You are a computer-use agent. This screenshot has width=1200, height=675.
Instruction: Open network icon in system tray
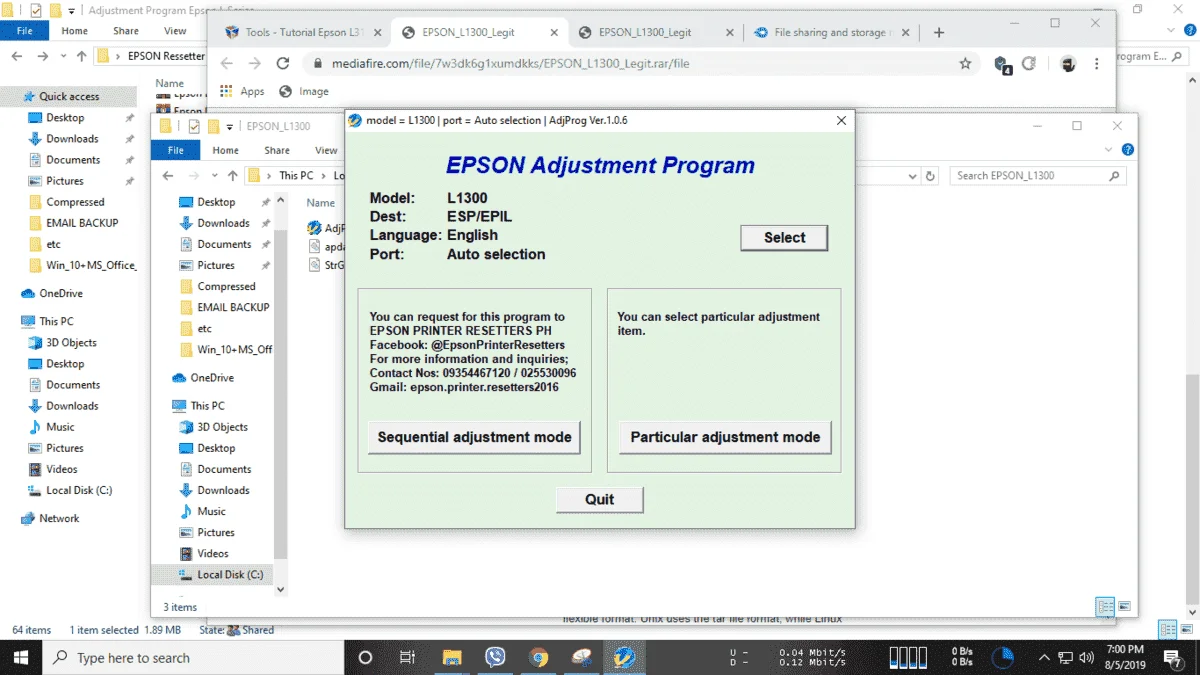click(x=1066, y=657)
